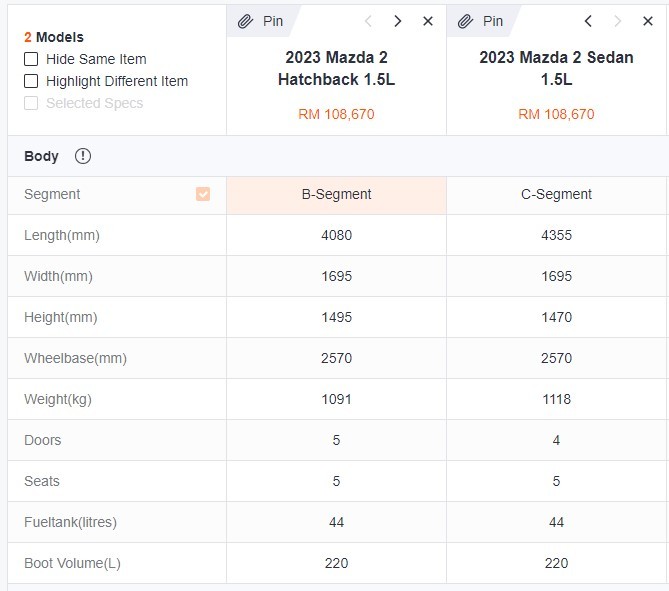669x591 pixels.
Task: Click Sedan height value 1470
Action: [556, 317]
